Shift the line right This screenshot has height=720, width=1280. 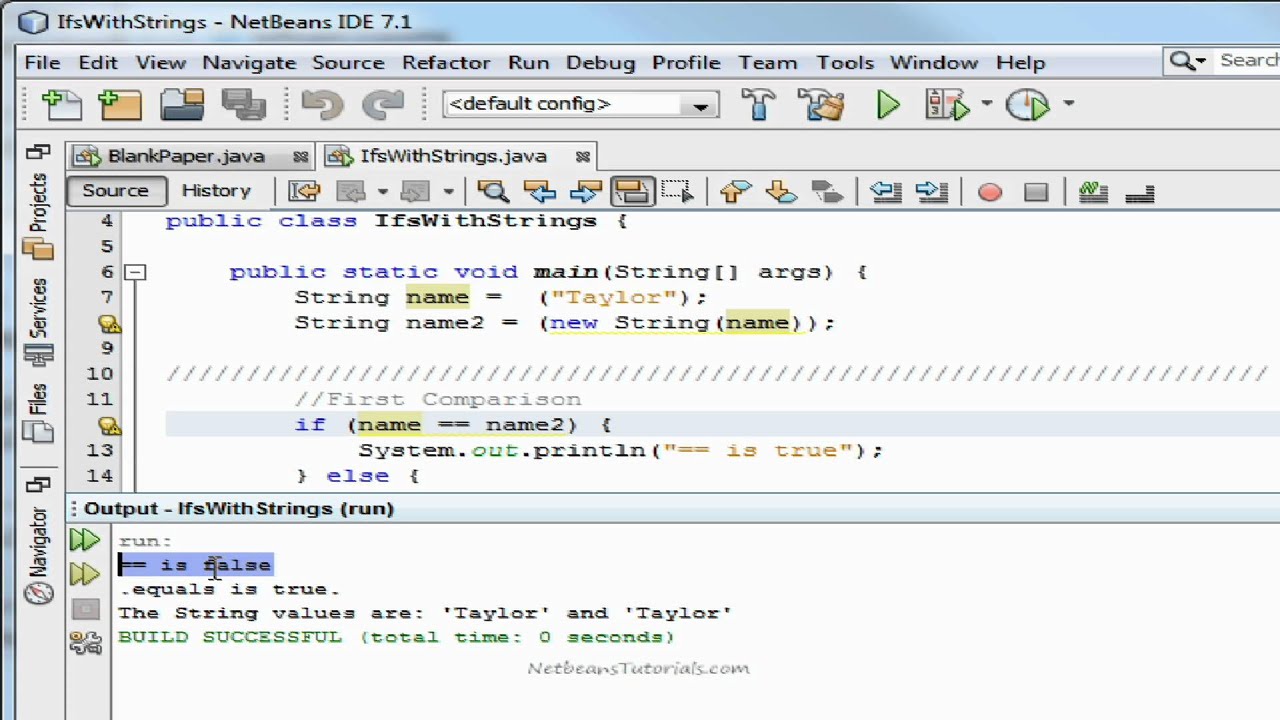tap(931, 191)
